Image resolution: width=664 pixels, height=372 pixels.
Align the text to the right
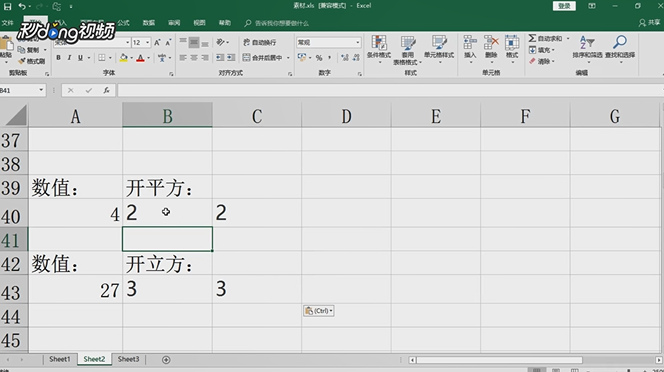[205, 58]
